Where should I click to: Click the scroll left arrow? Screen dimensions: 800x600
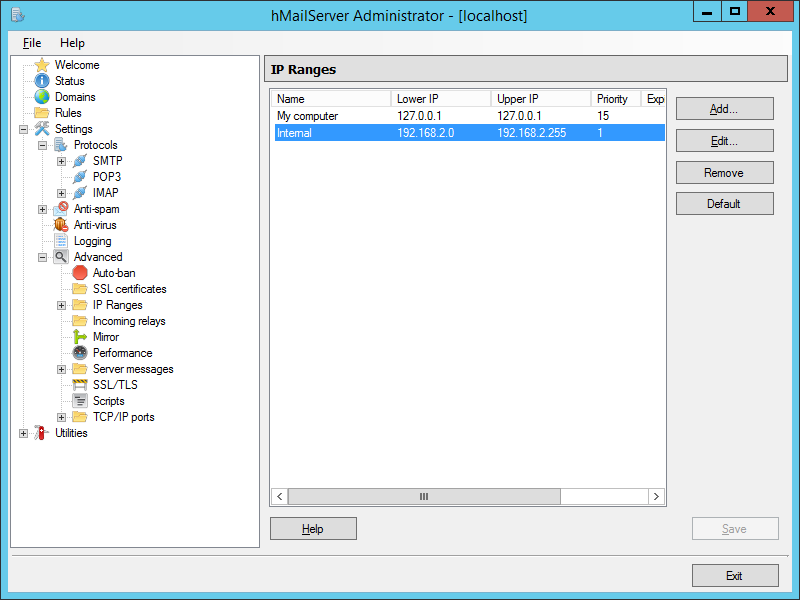[280, 496]
